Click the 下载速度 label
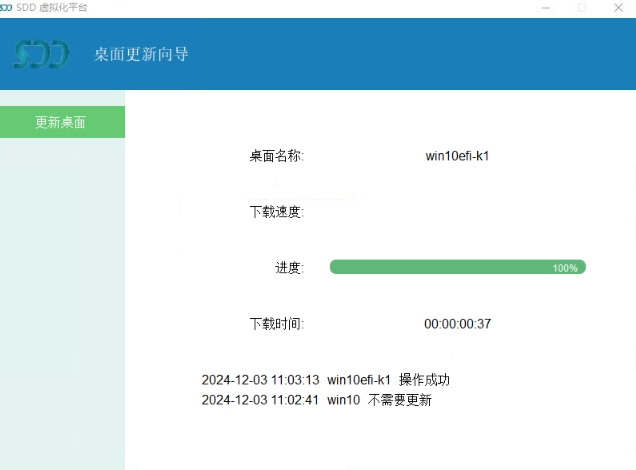 (276, 212)
